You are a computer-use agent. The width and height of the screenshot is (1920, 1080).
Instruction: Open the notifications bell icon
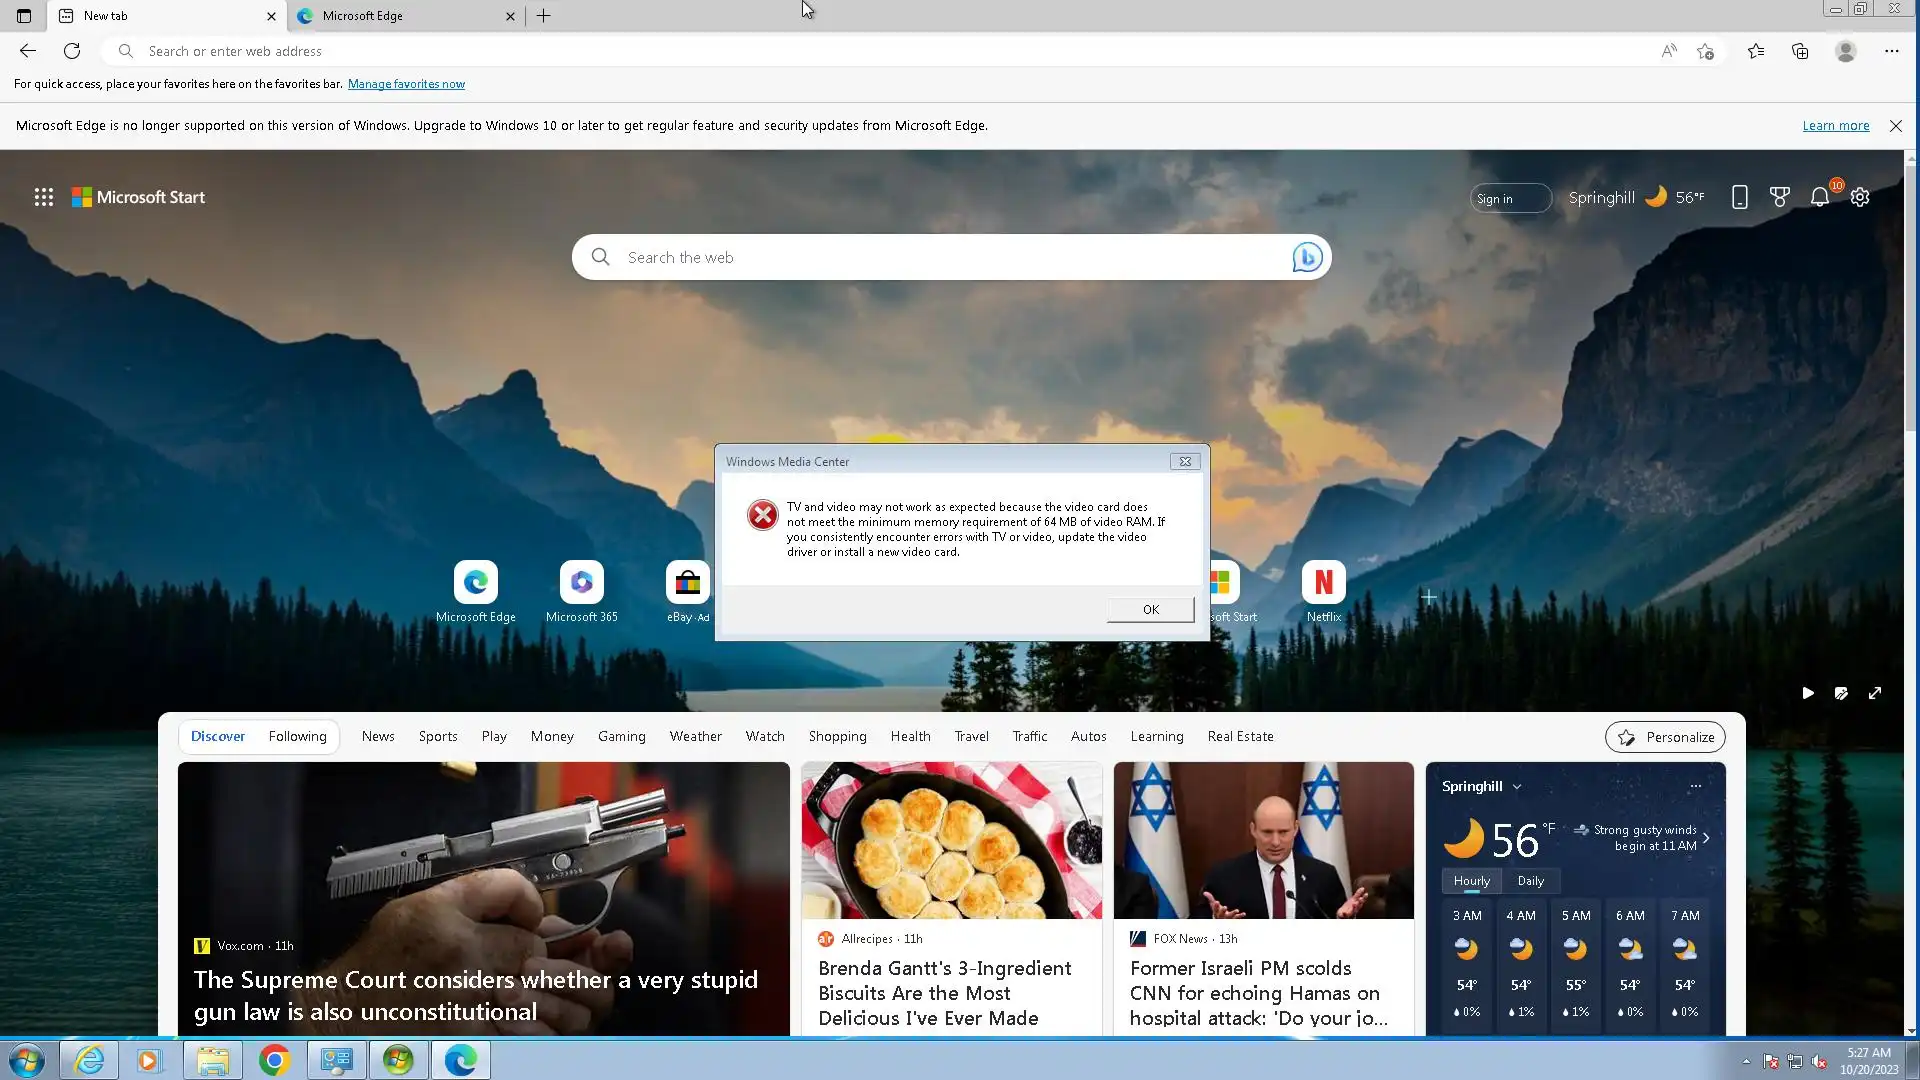click(1819, 197)
